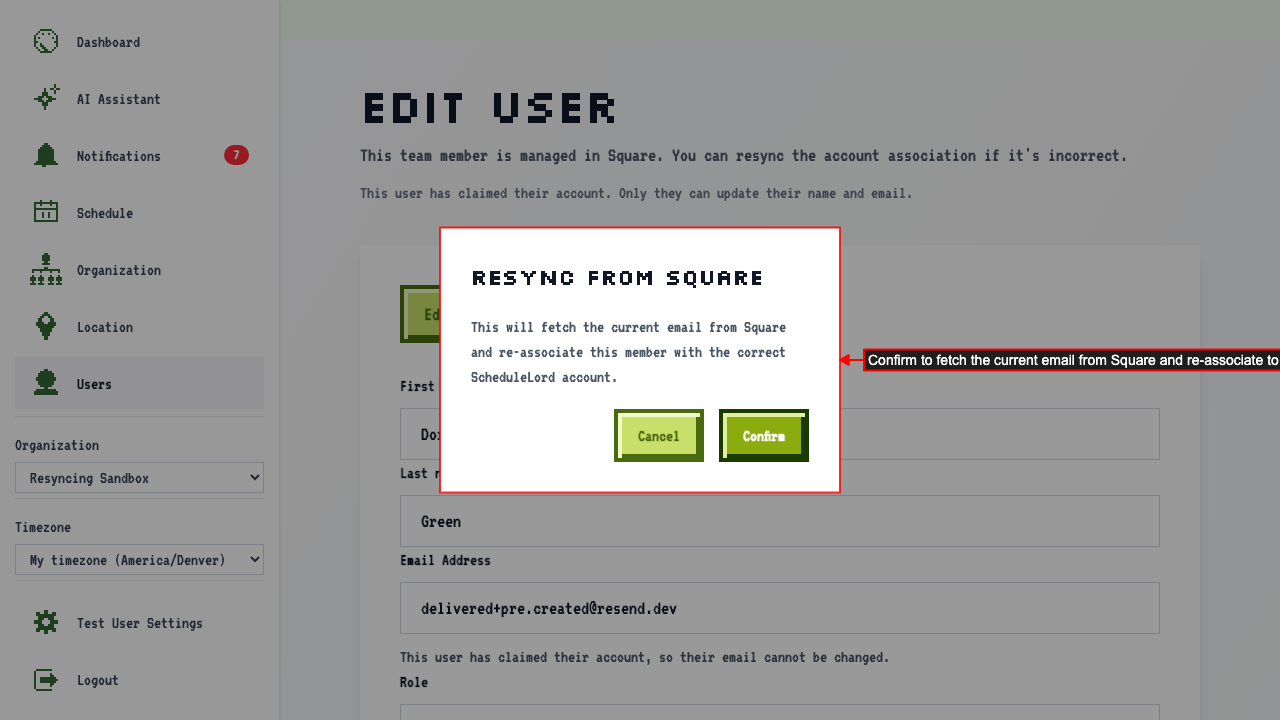Open the My timezone selector

click(x=139, y=560)
